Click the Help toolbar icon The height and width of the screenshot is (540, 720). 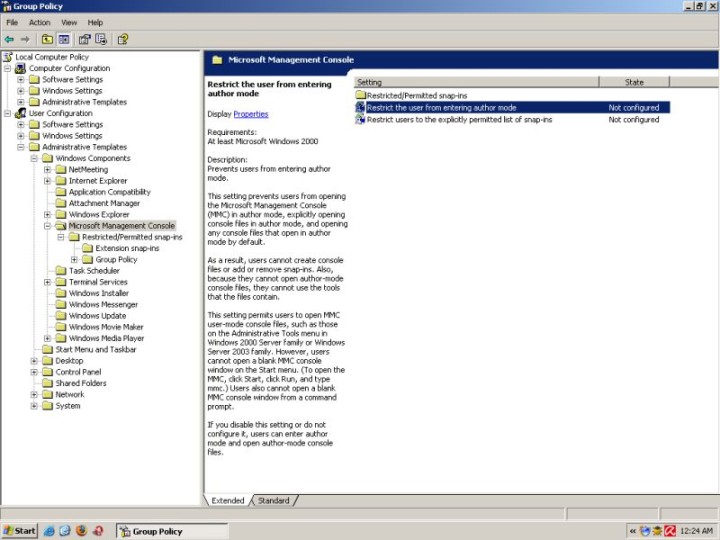tap(122, 39)
